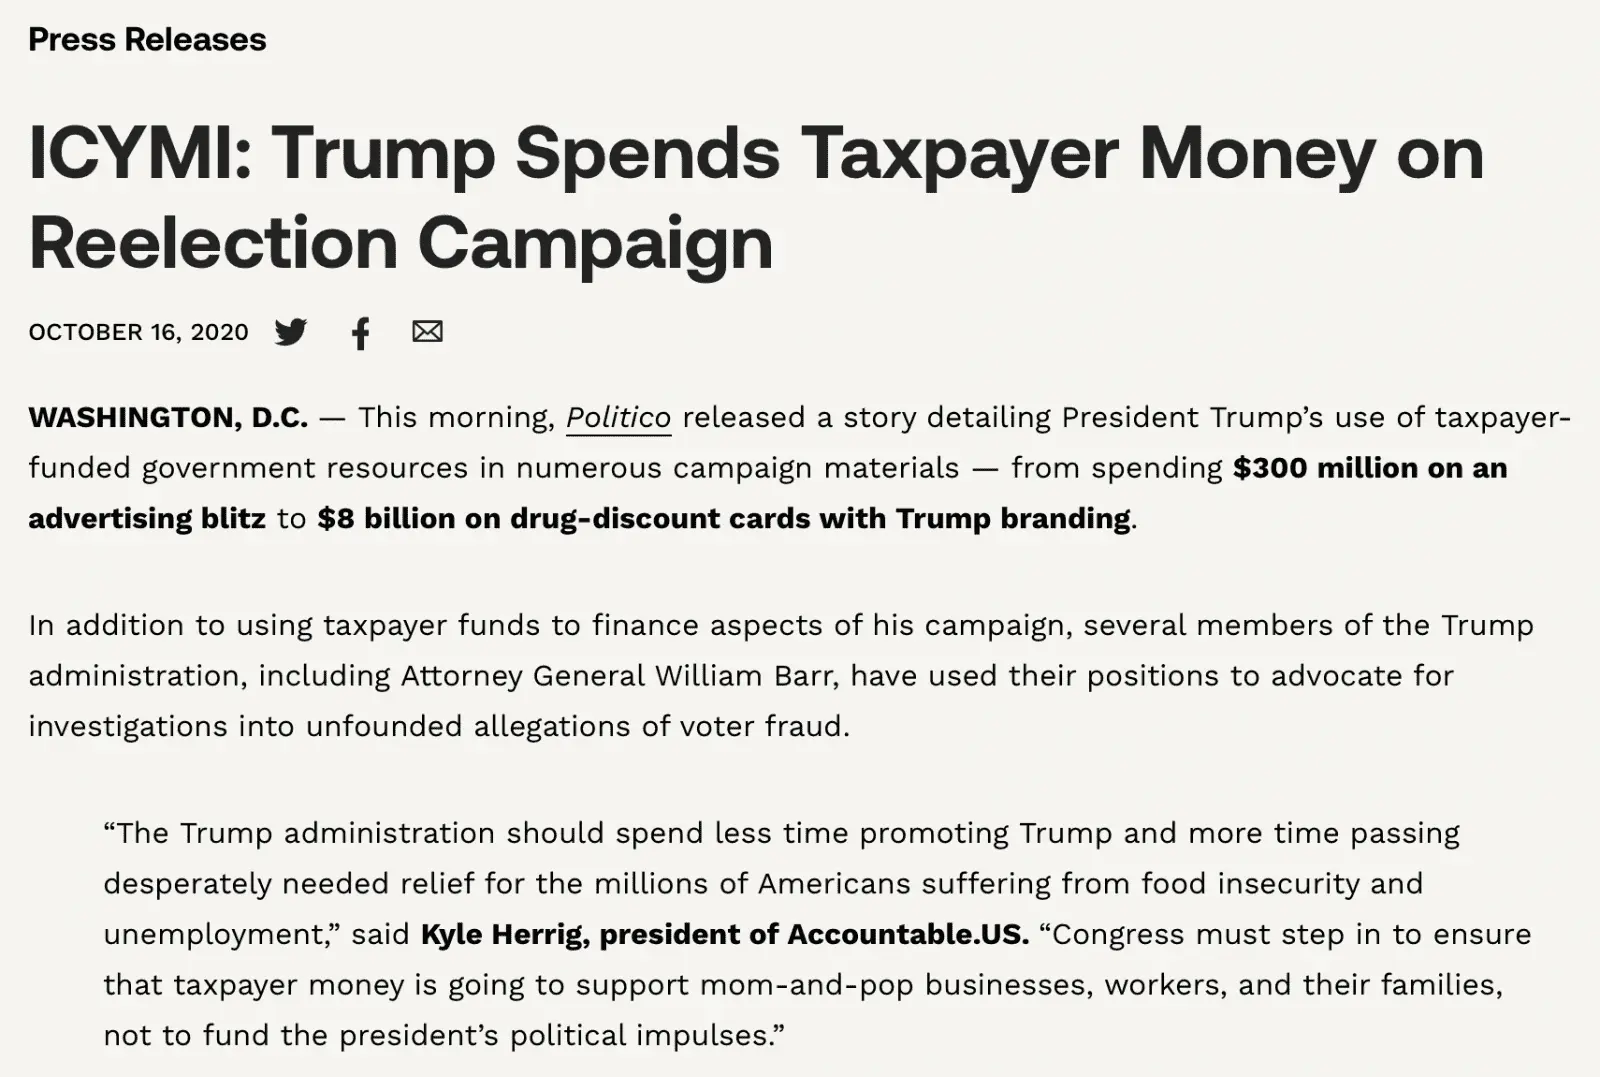The height and width of the screenshot is (1077, 1600).
Task: Select the October 16, 2020 date
Action: tap(138, 332)
